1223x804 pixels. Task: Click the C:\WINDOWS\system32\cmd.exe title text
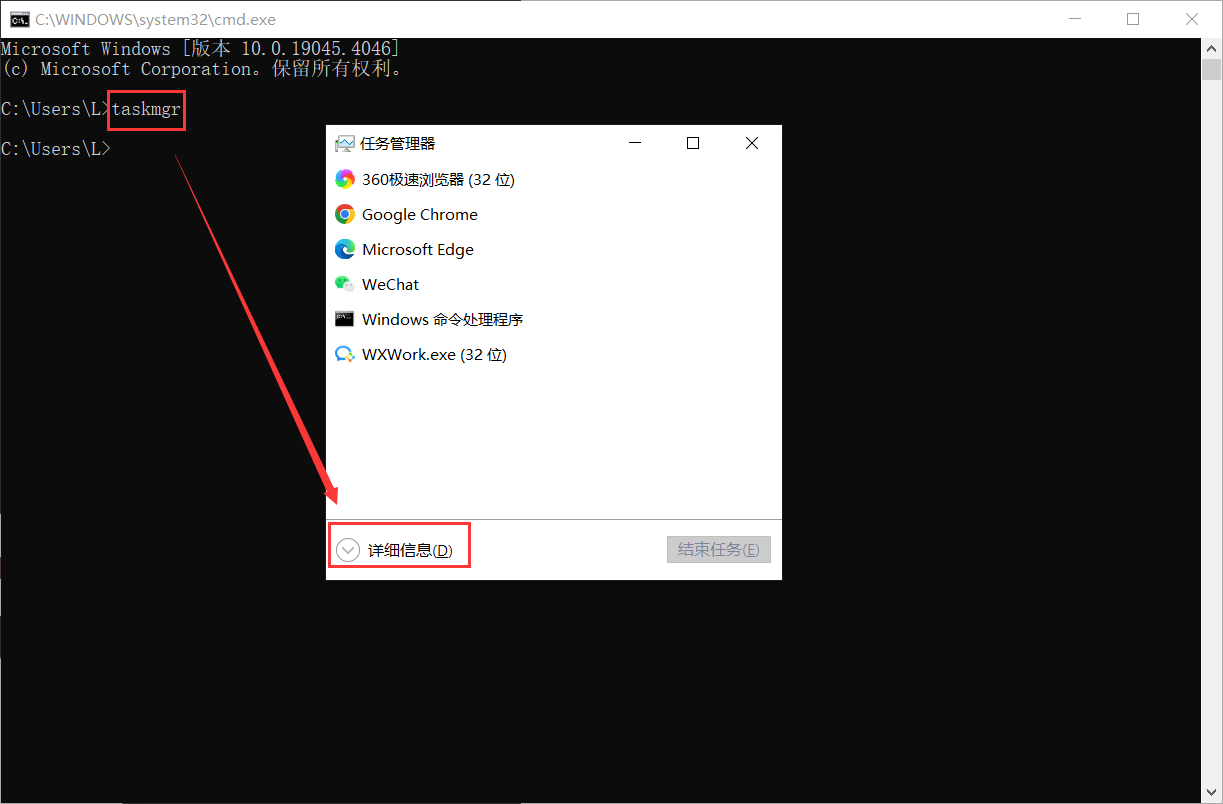[155, 19]
